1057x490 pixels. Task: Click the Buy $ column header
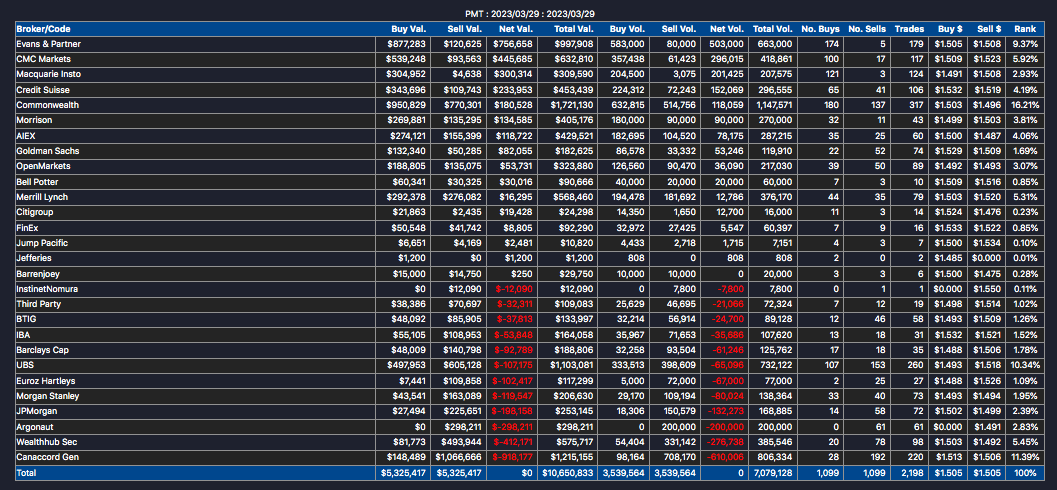pos(950,29)
